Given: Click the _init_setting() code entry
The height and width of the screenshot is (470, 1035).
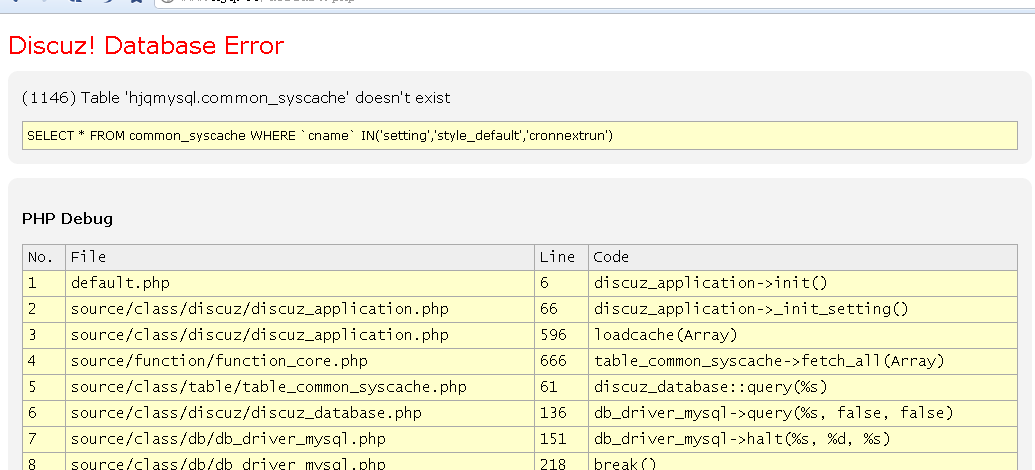Looking at the screenshot, I should tap(751, 309).
